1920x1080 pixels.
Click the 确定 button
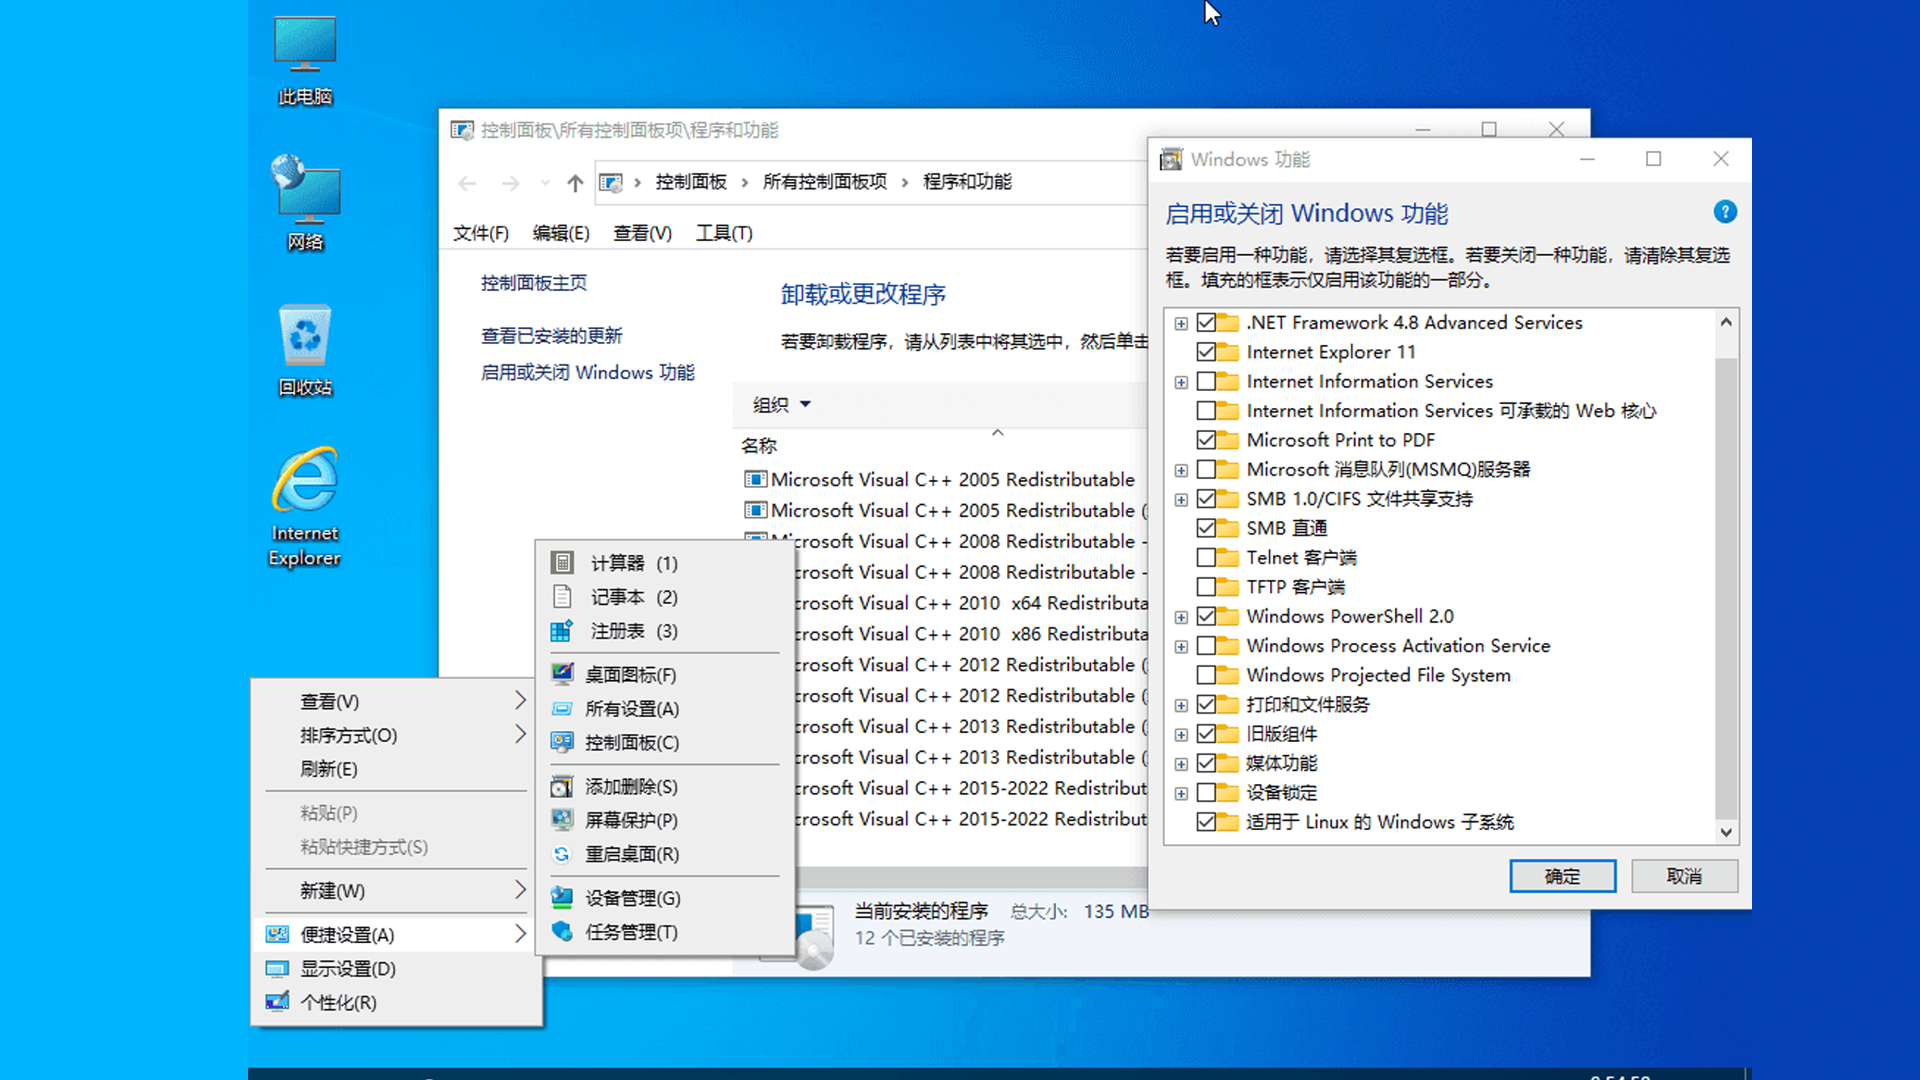pyautogui.click(x=1562, y=875)
